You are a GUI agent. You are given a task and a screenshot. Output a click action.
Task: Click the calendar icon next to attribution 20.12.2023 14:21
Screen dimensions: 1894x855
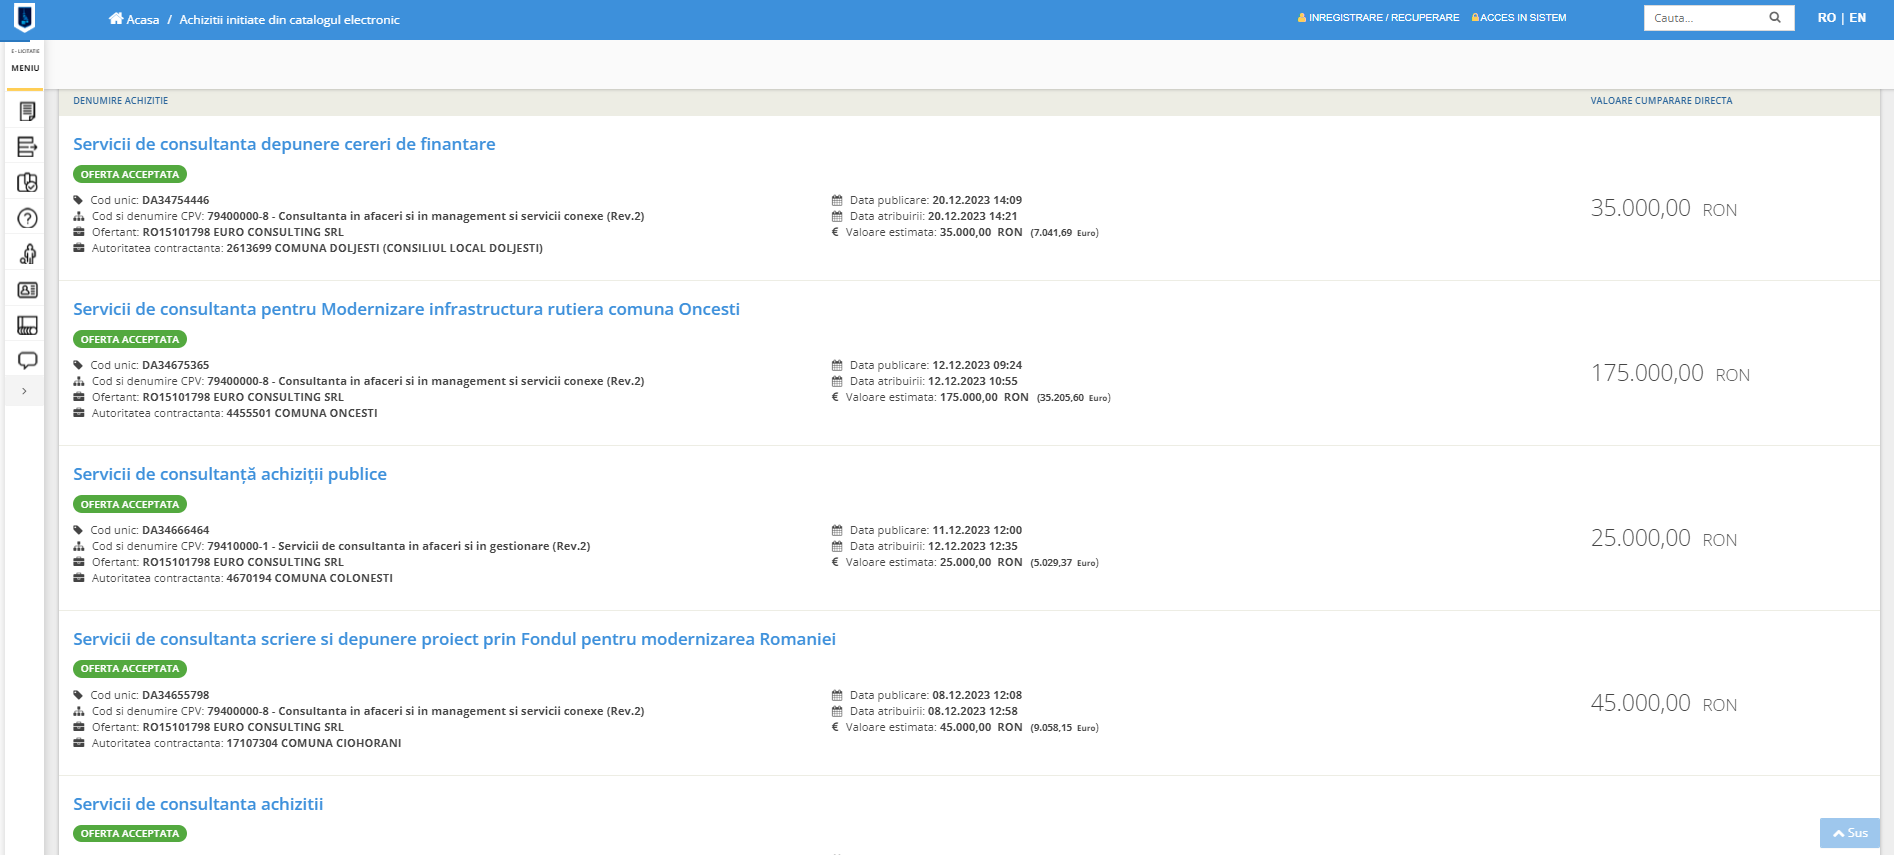(837, 216)
